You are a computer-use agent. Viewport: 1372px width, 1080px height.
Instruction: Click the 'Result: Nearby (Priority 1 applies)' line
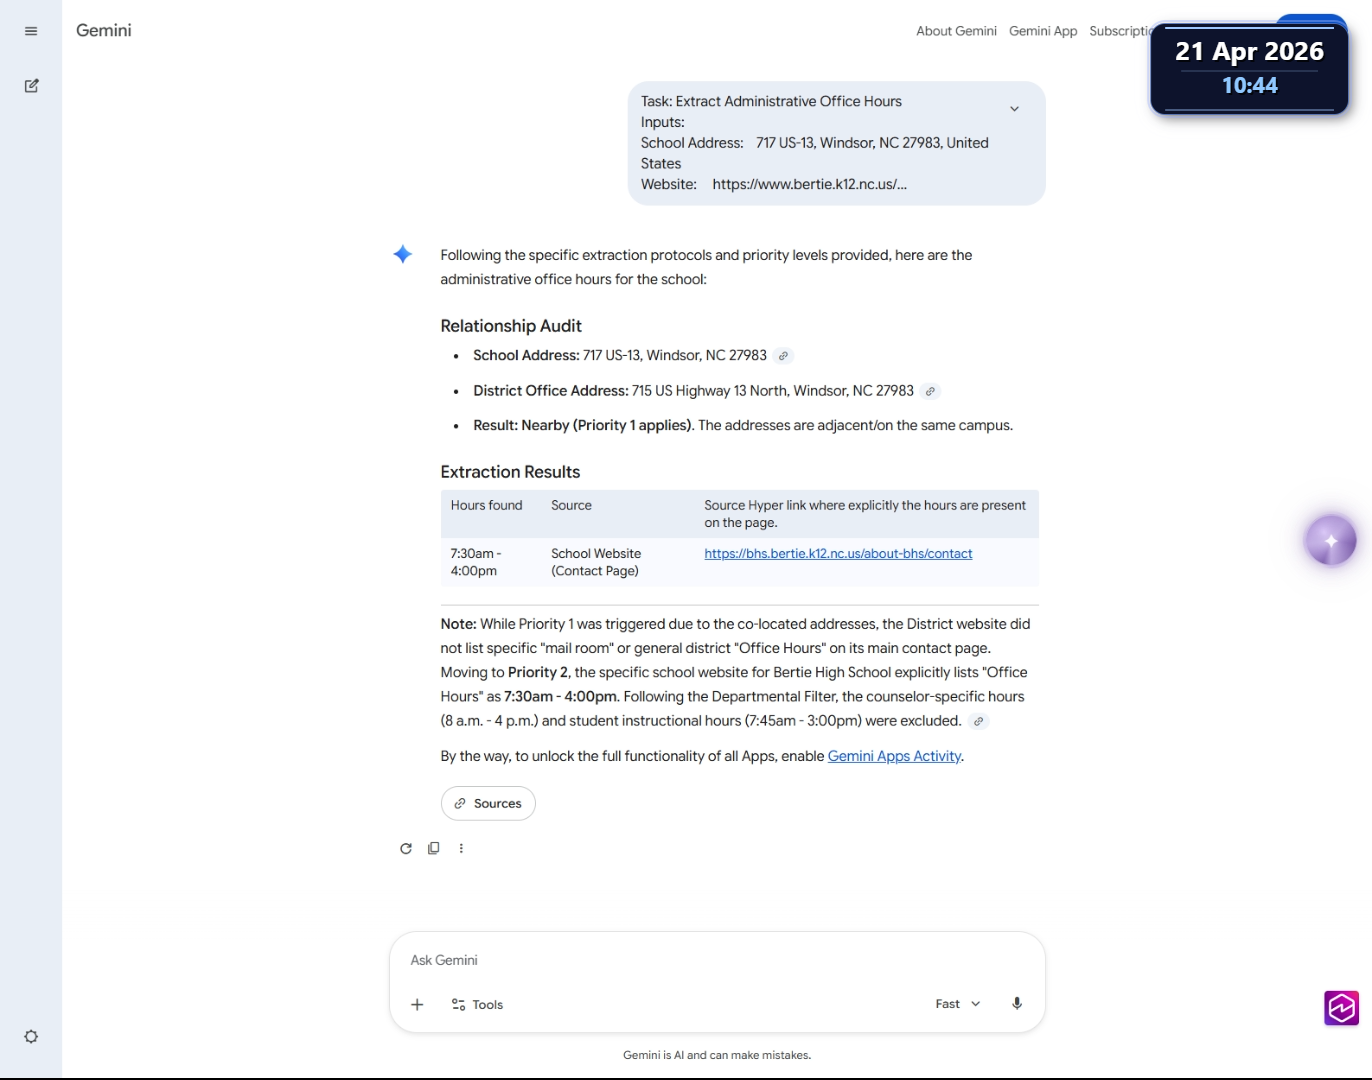click(743, 426)
